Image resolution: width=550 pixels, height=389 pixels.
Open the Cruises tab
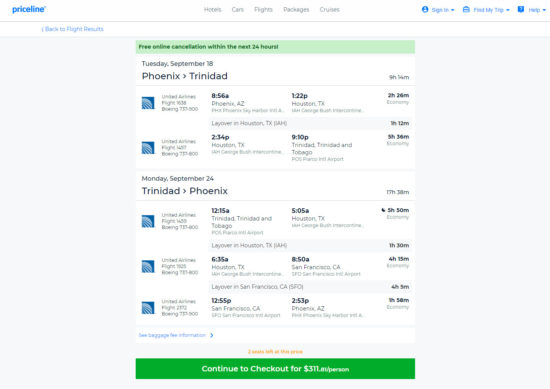coord(329,9)
